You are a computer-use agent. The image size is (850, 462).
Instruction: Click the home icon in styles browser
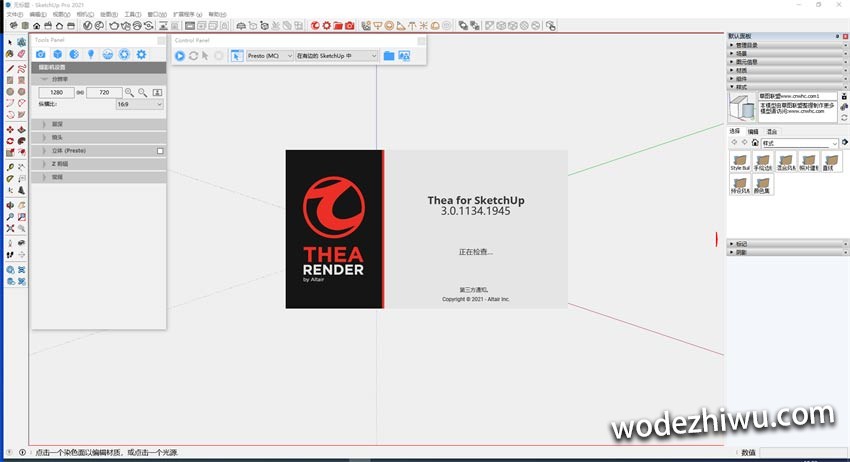coord(755,143)
